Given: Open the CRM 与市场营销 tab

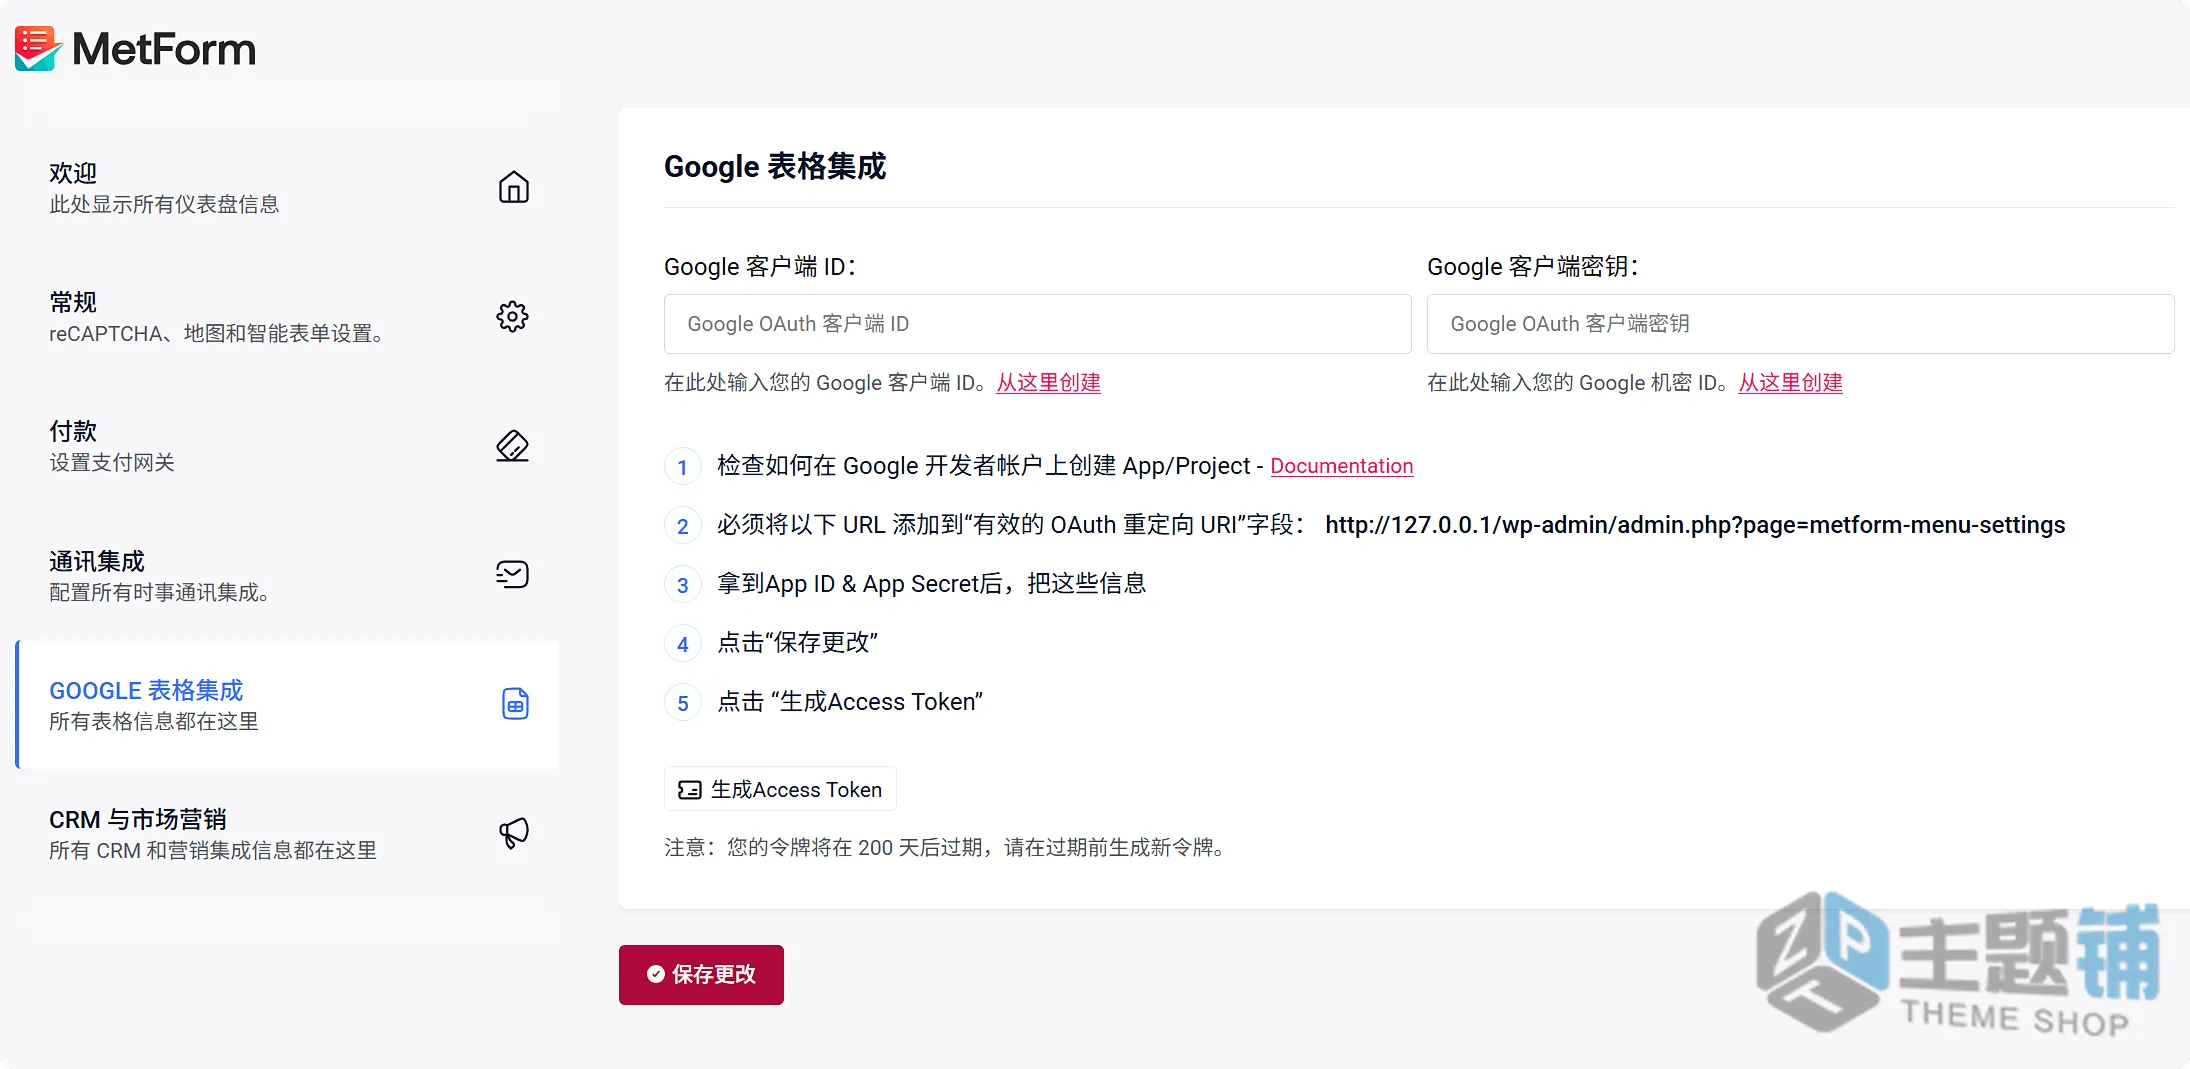Looking at the screenshot, I should pyautogui.click(x=288, y=833).
